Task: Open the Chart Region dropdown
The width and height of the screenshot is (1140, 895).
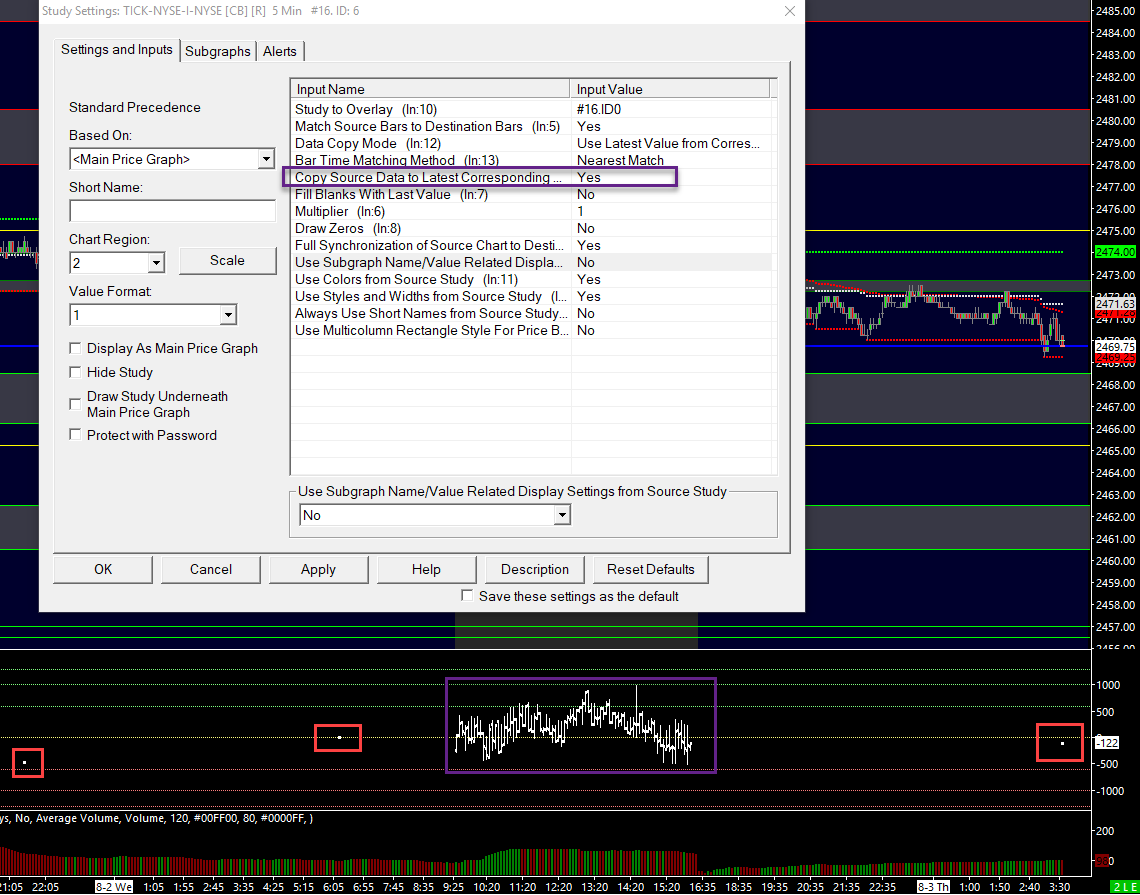Action: (x=156, y=262)
